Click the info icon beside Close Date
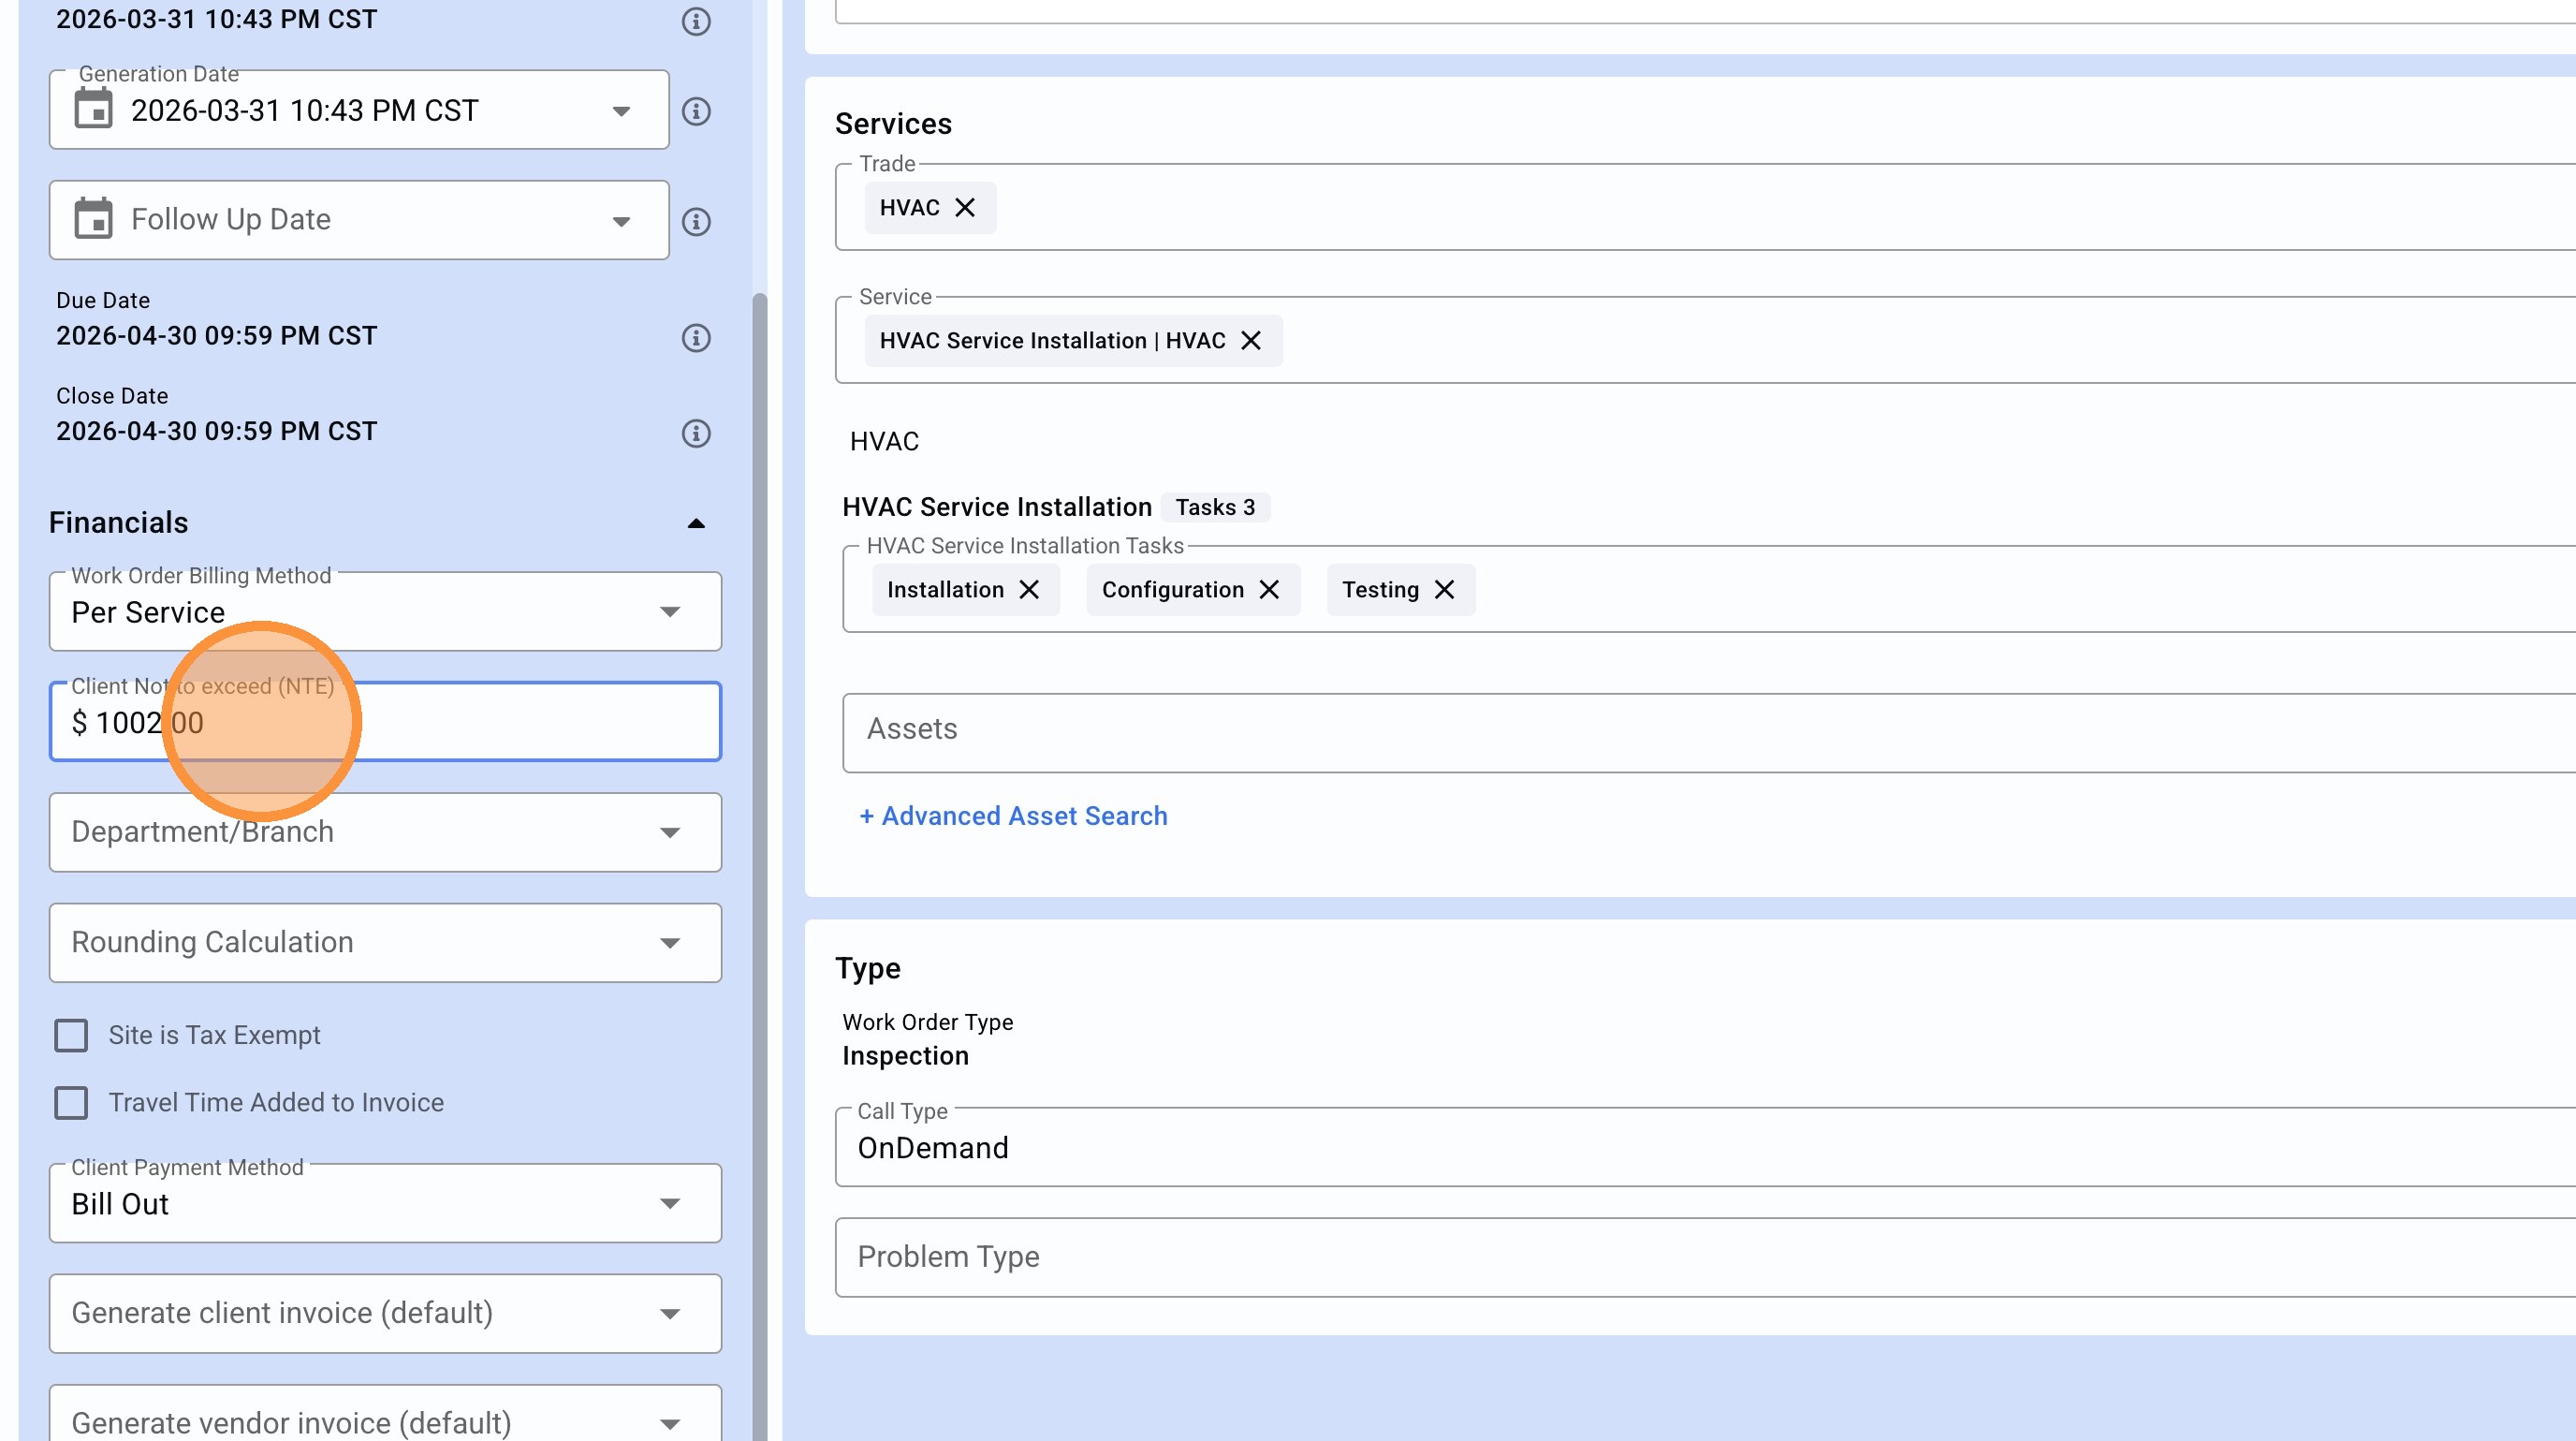This screenshot has width=2576, height=1441. (x=696, y=433)
